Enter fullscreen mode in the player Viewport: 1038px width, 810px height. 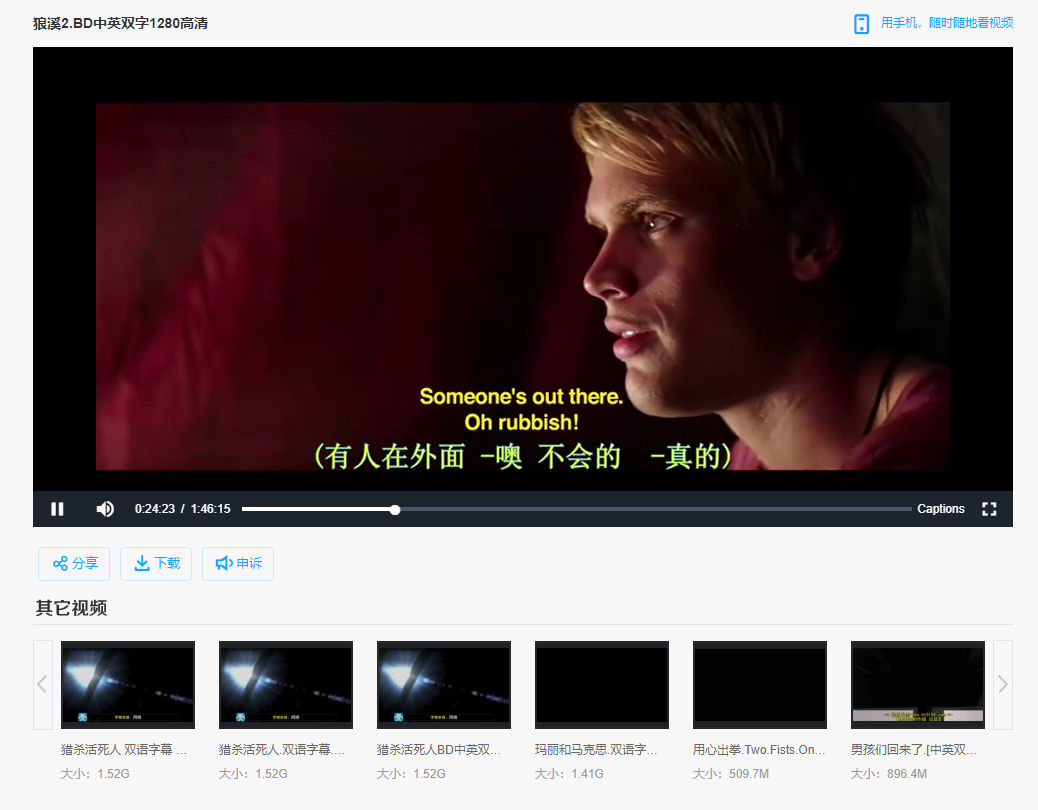click(989, 509)
